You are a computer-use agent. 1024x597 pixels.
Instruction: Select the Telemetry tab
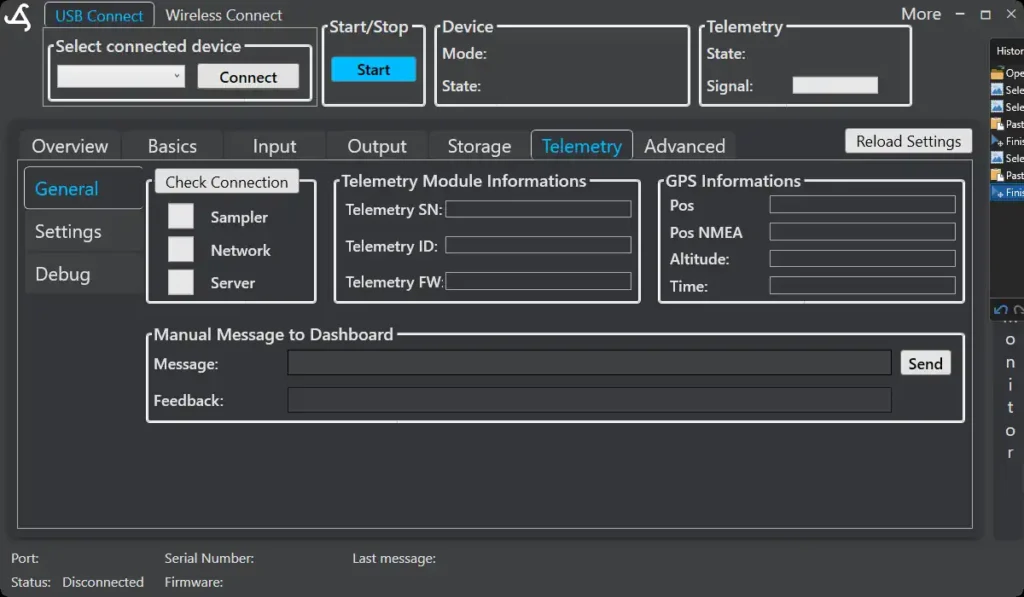pyautogui.click(x=582, y=145)
